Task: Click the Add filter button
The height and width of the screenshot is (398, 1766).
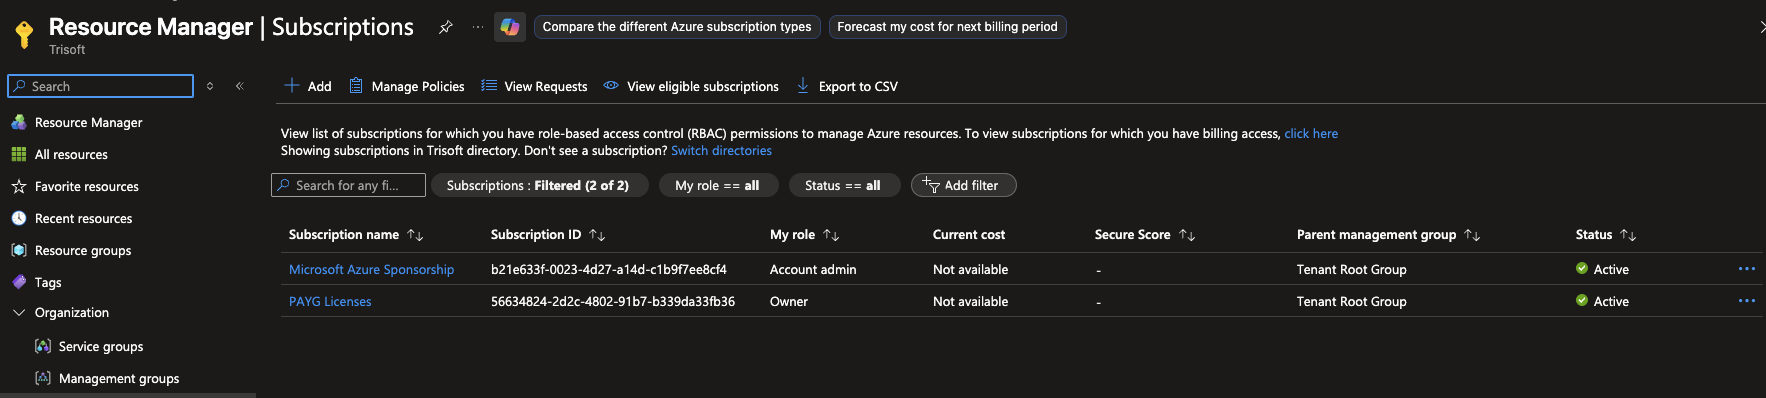Action: click(963, 185)
